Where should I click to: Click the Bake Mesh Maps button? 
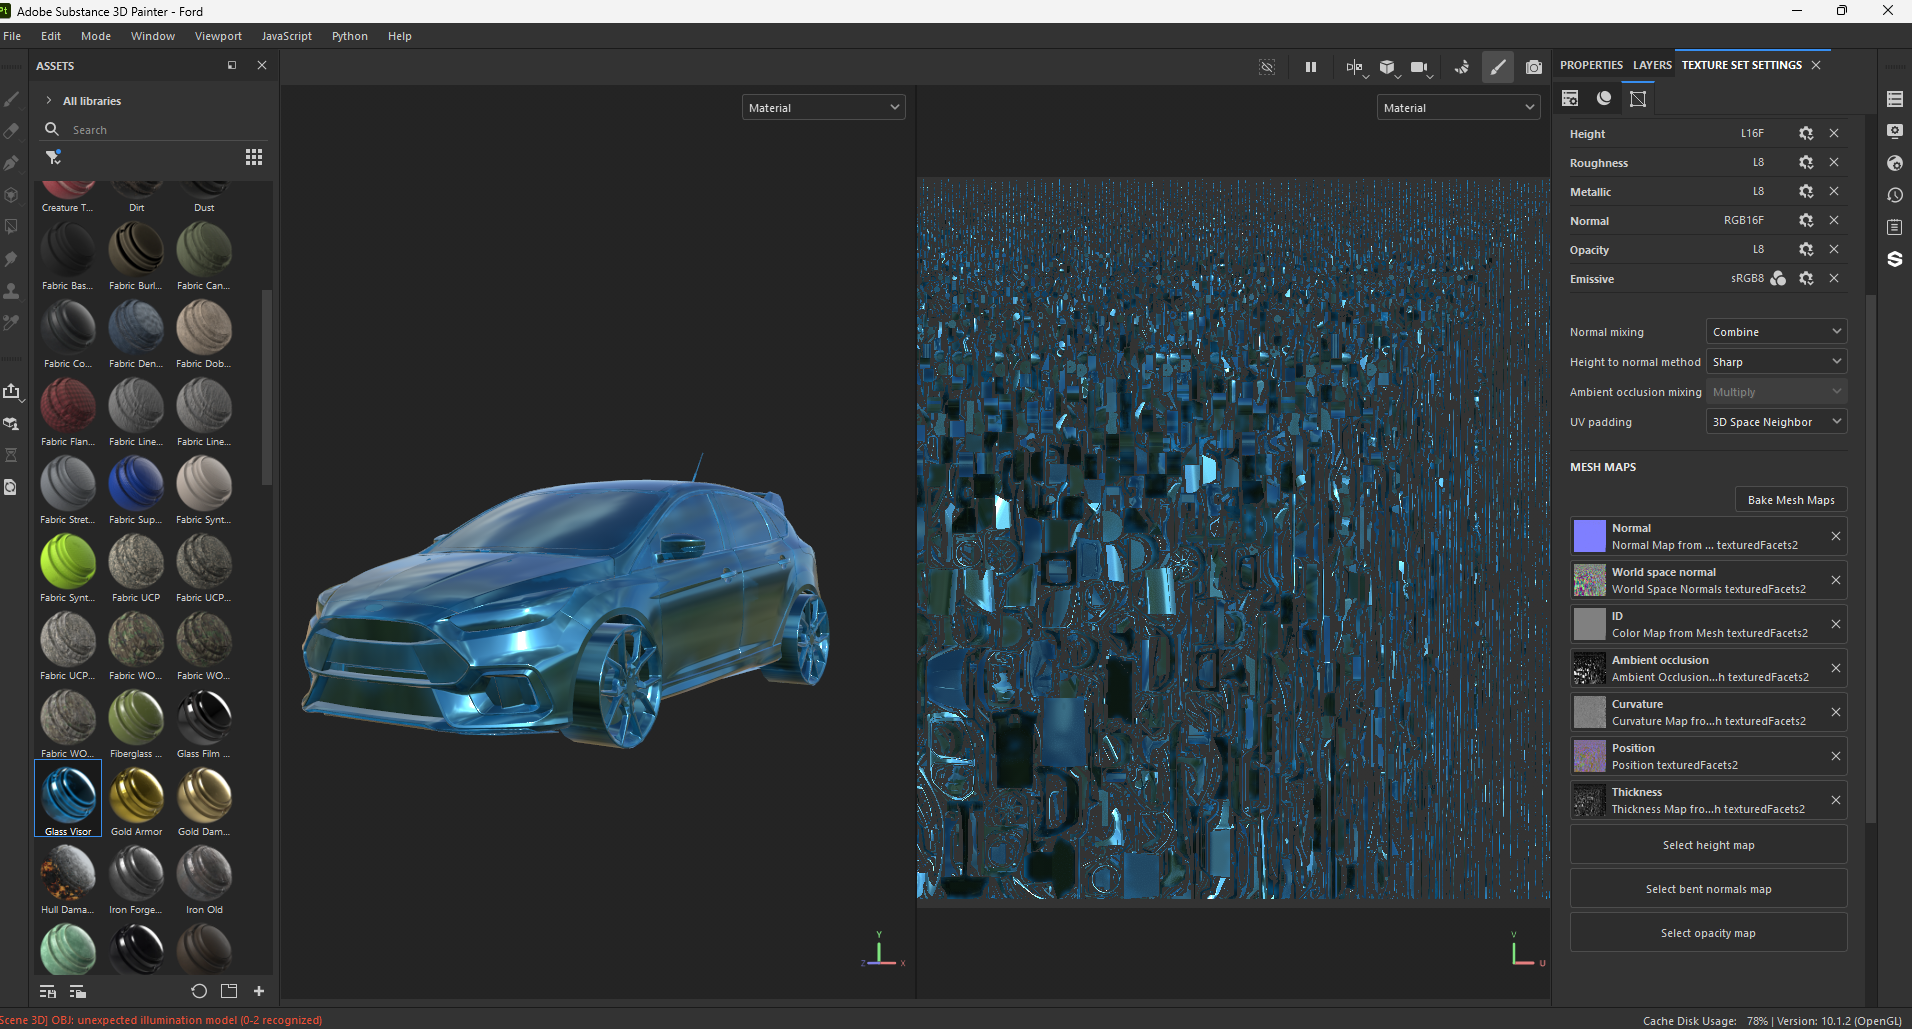coord(1790,499)
